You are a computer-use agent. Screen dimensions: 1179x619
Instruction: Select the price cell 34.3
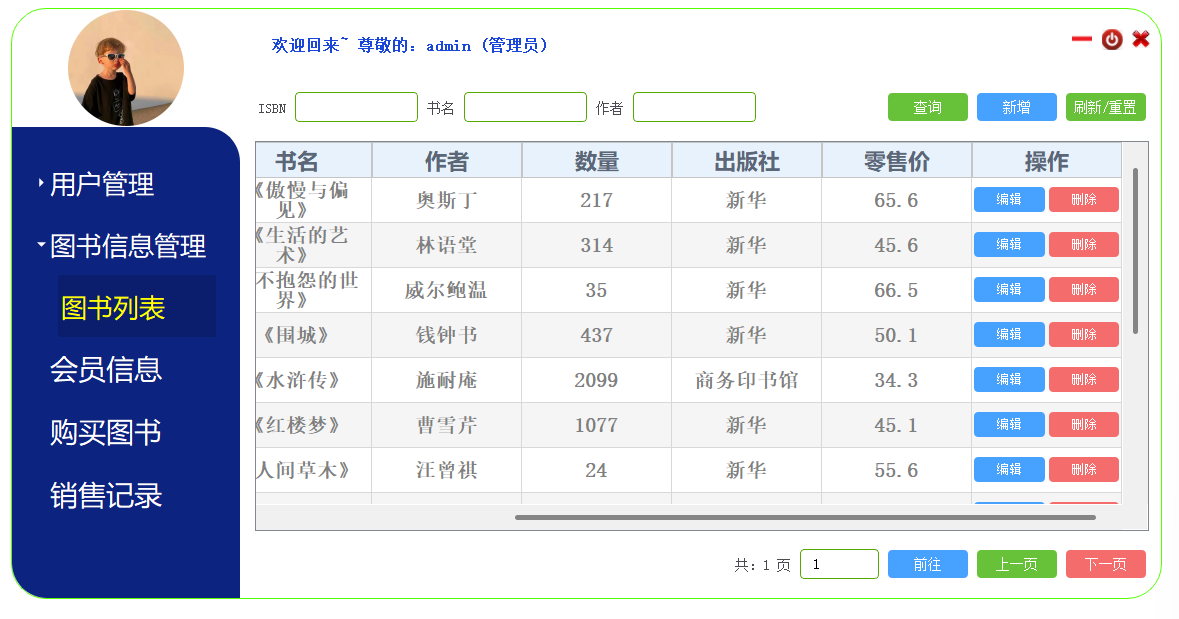pos(896,380)
